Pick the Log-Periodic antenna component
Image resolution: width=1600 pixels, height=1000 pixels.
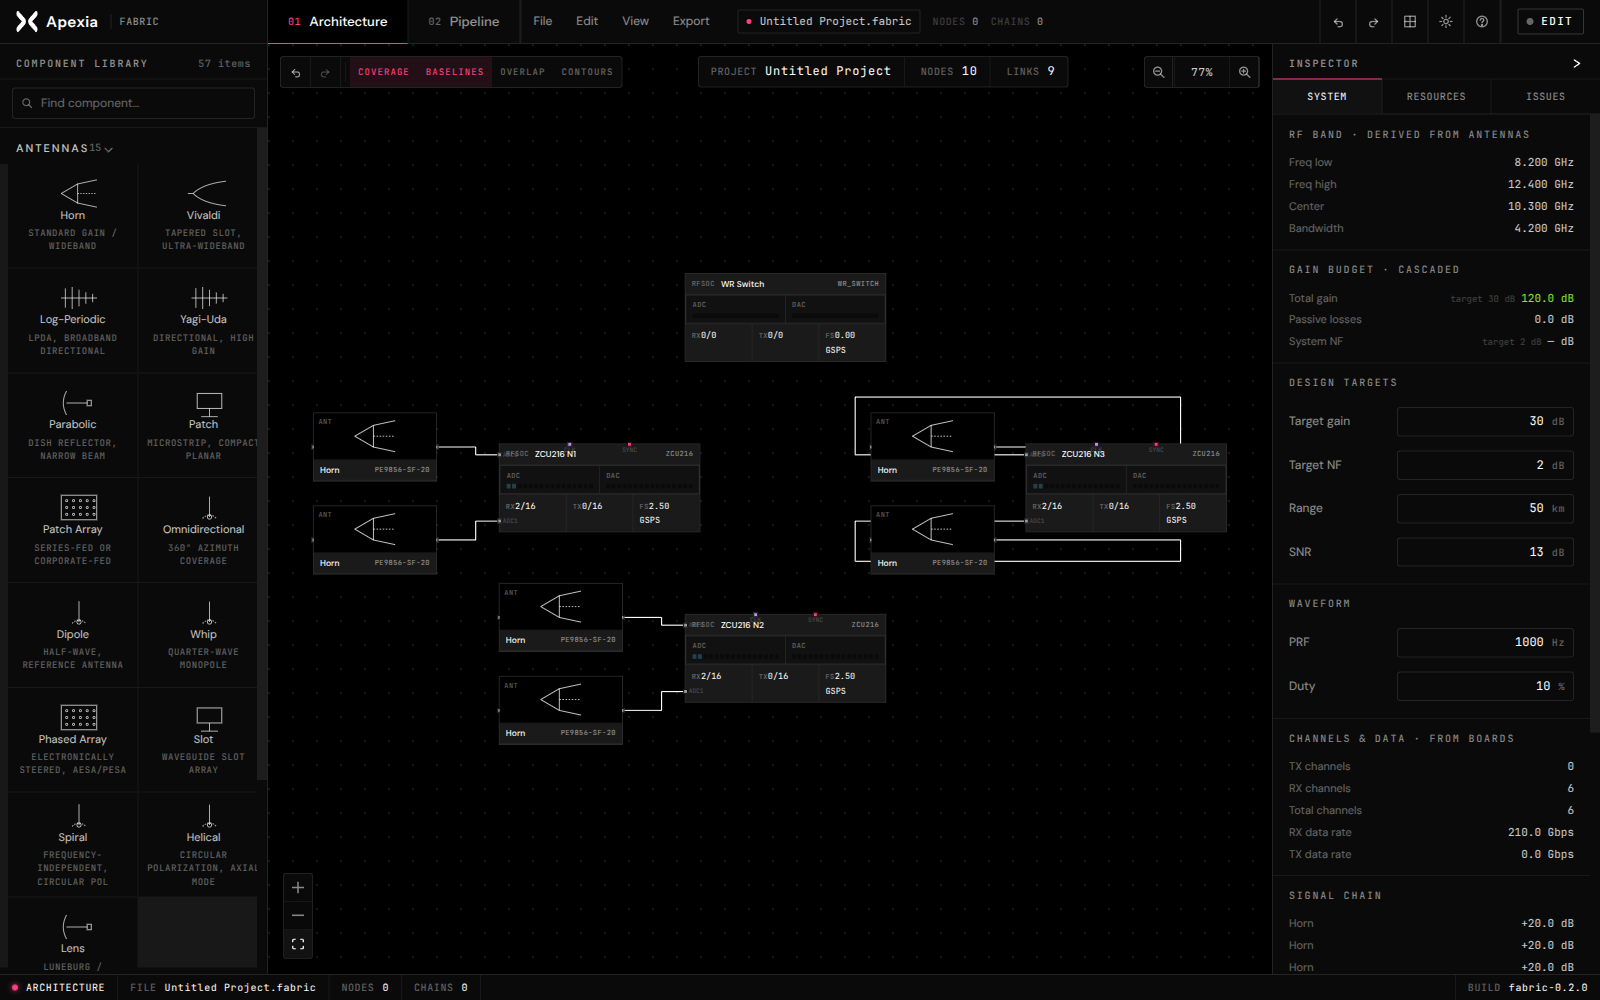73,321
